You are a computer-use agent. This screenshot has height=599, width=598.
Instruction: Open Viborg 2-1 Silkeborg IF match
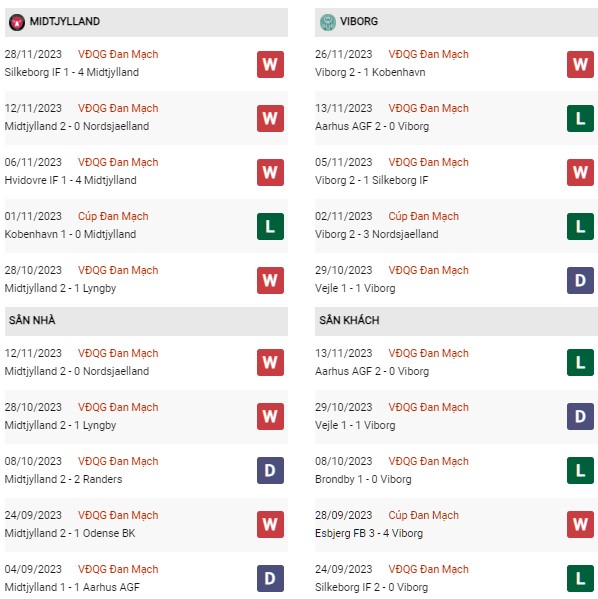371,180
